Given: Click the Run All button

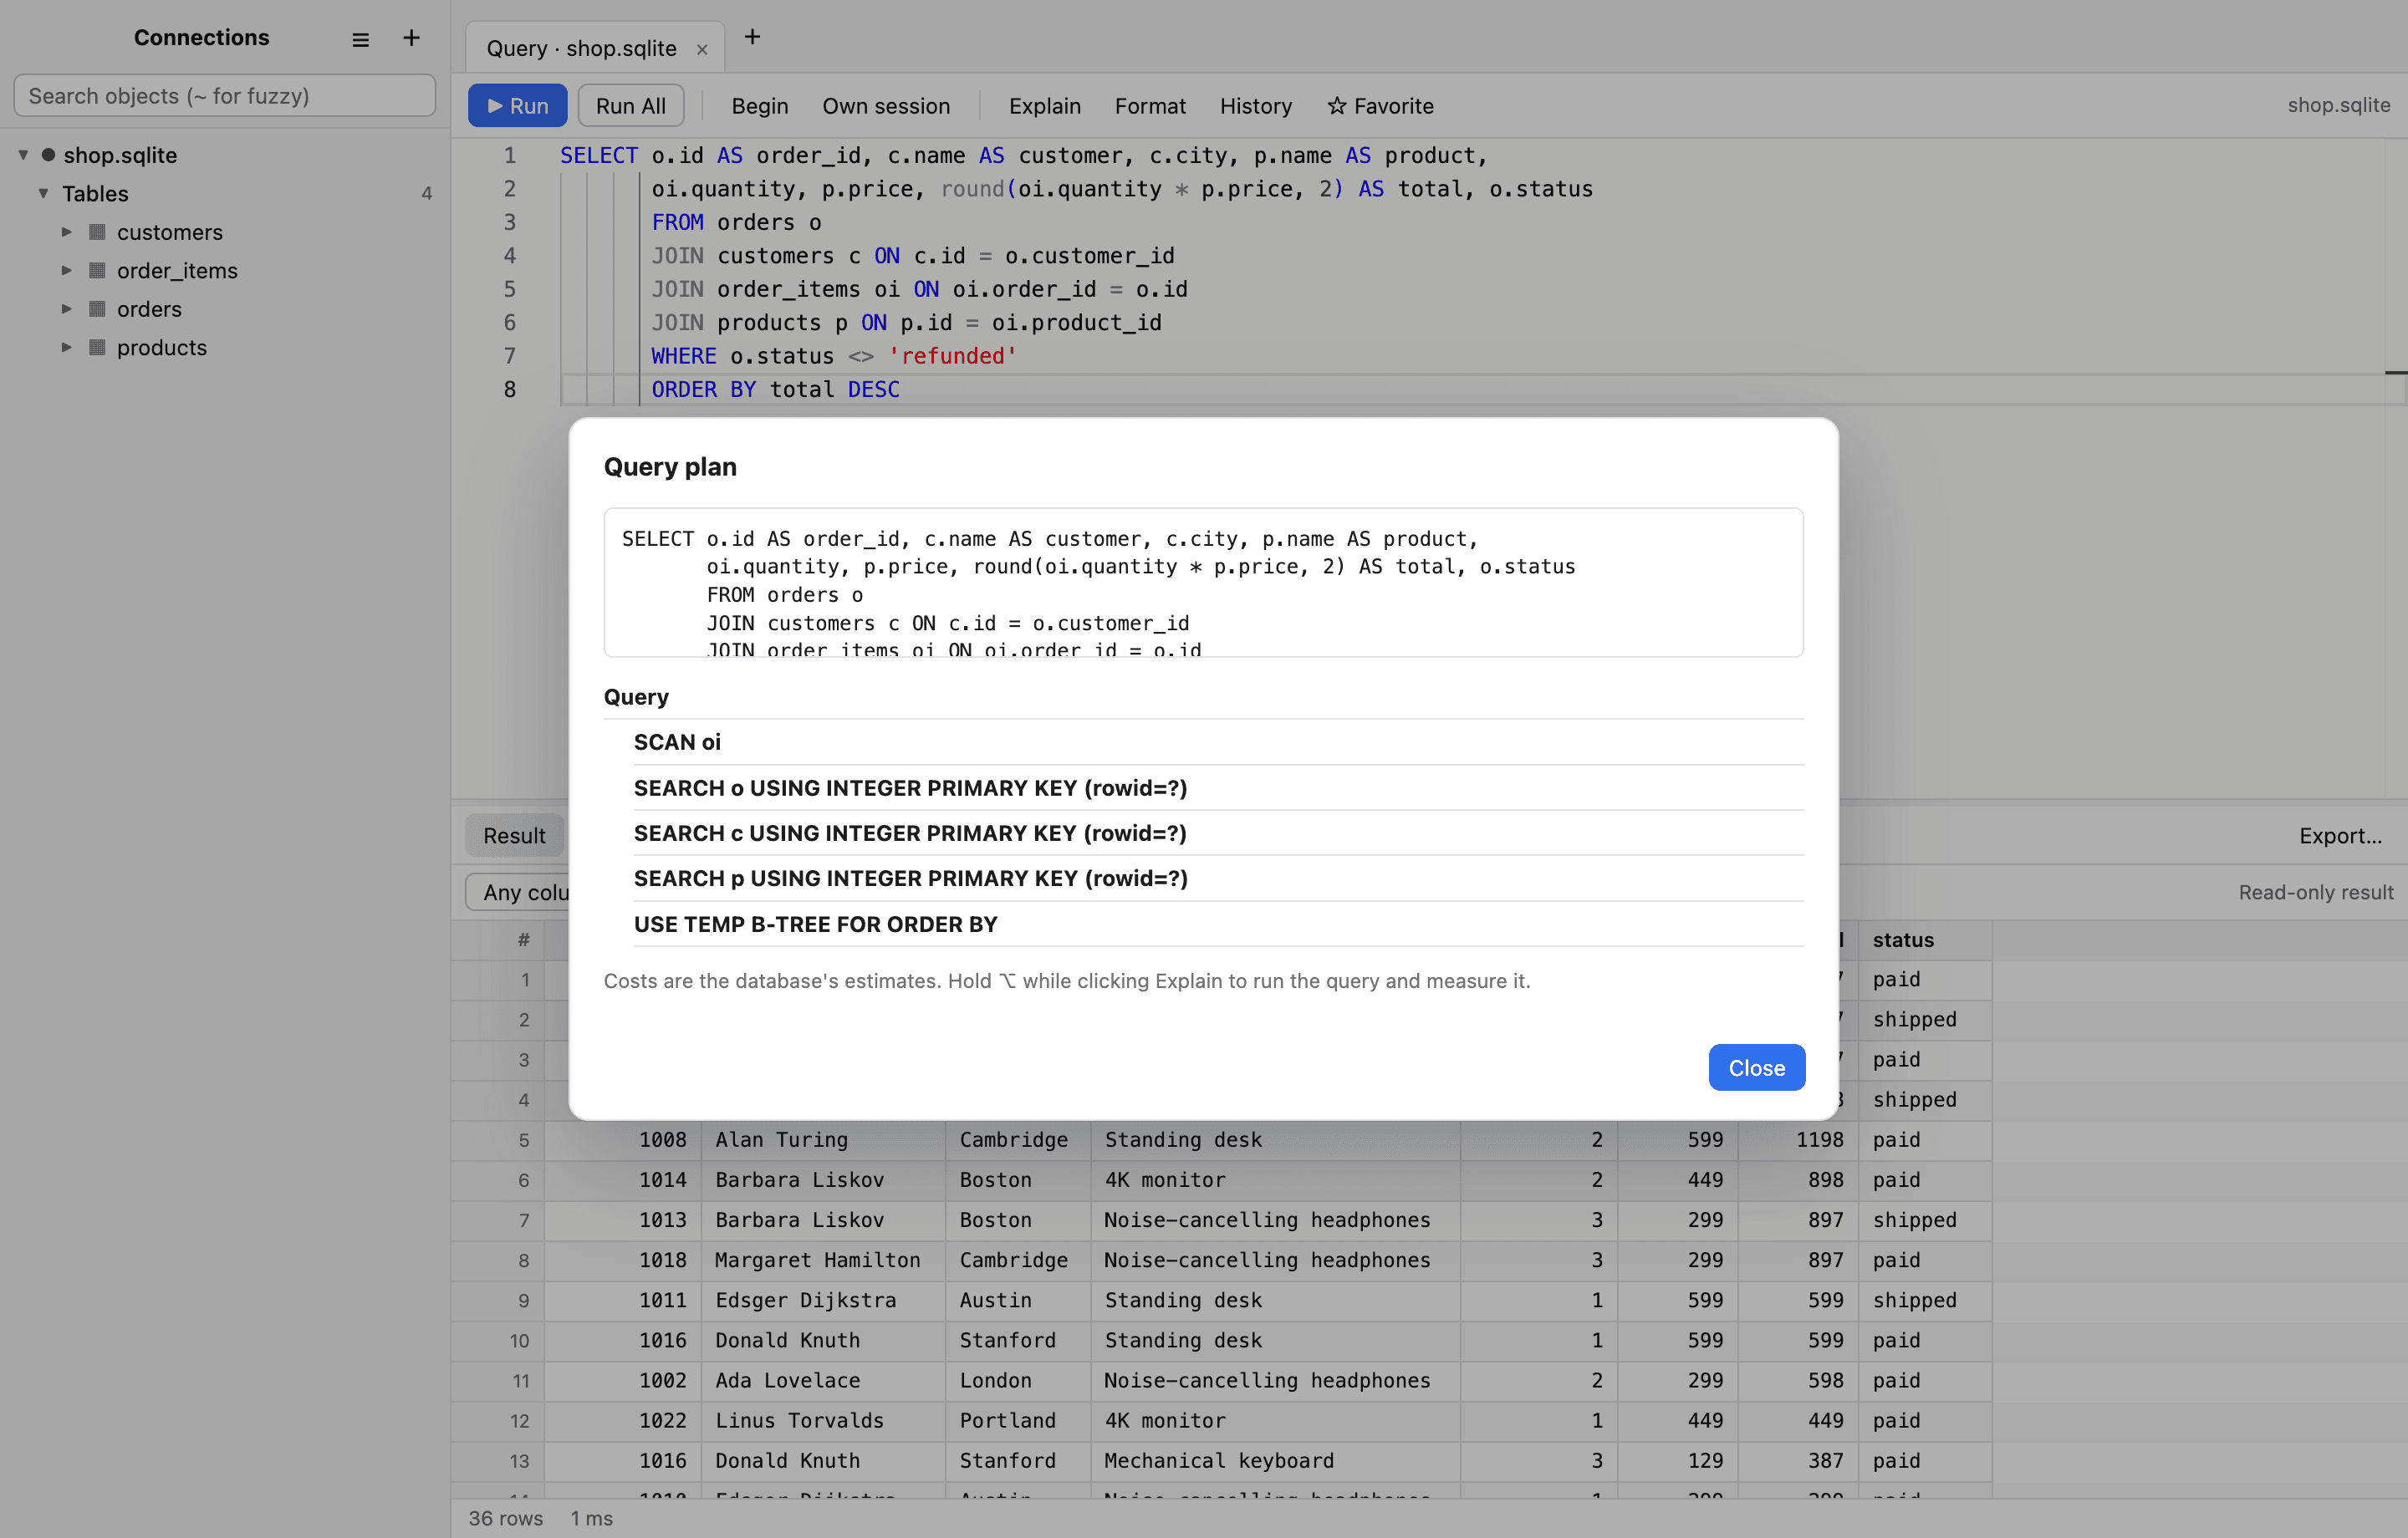Looking at the screenshot, I should (630, 106).
